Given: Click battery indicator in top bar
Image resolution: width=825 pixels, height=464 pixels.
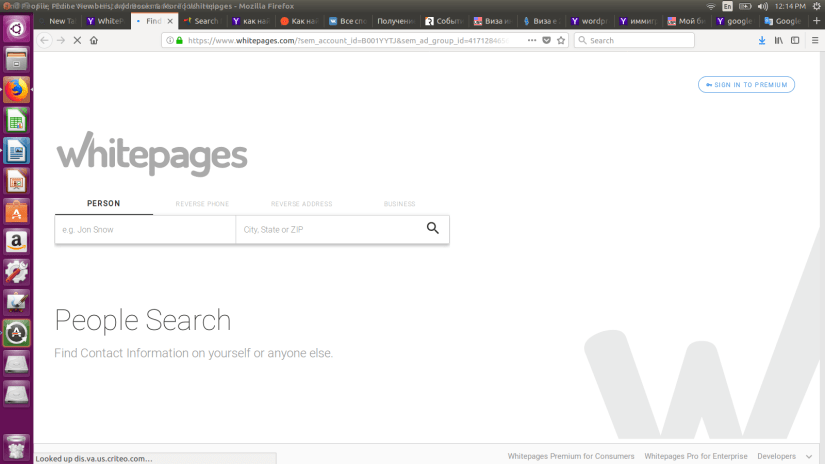Looking at the screenshot, I should [x=745, y=6].
